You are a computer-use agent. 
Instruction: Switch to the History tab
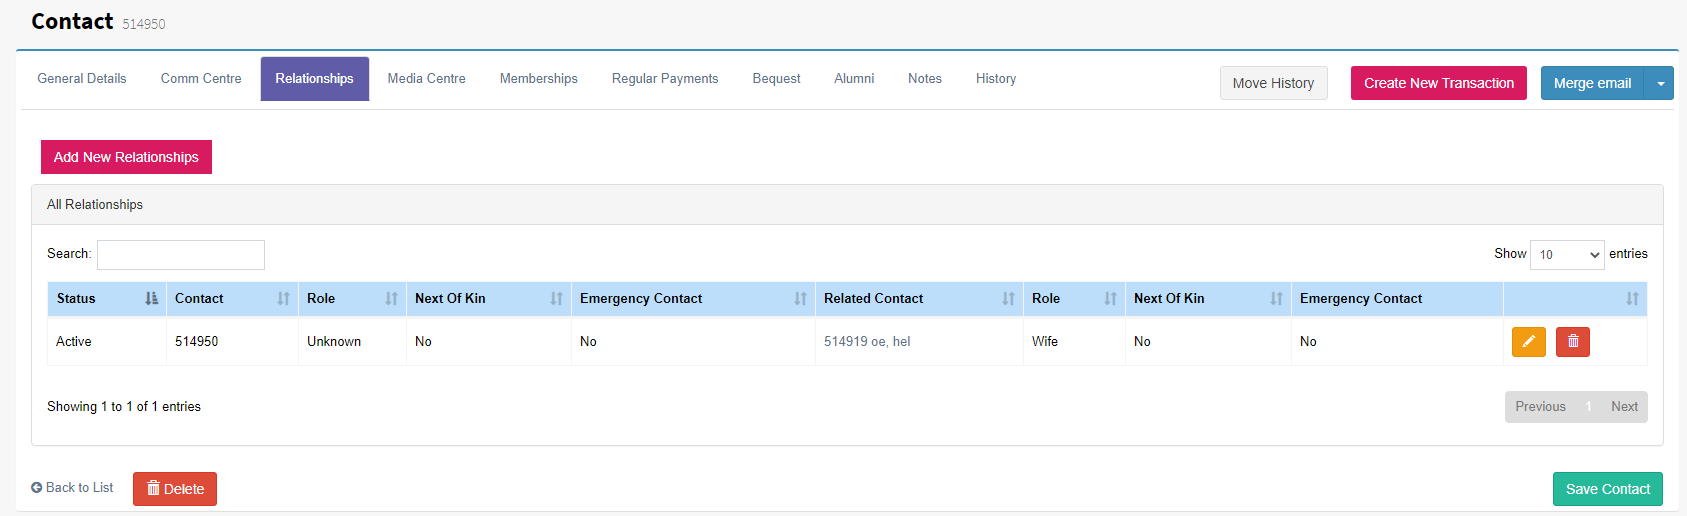click(996, 79)
